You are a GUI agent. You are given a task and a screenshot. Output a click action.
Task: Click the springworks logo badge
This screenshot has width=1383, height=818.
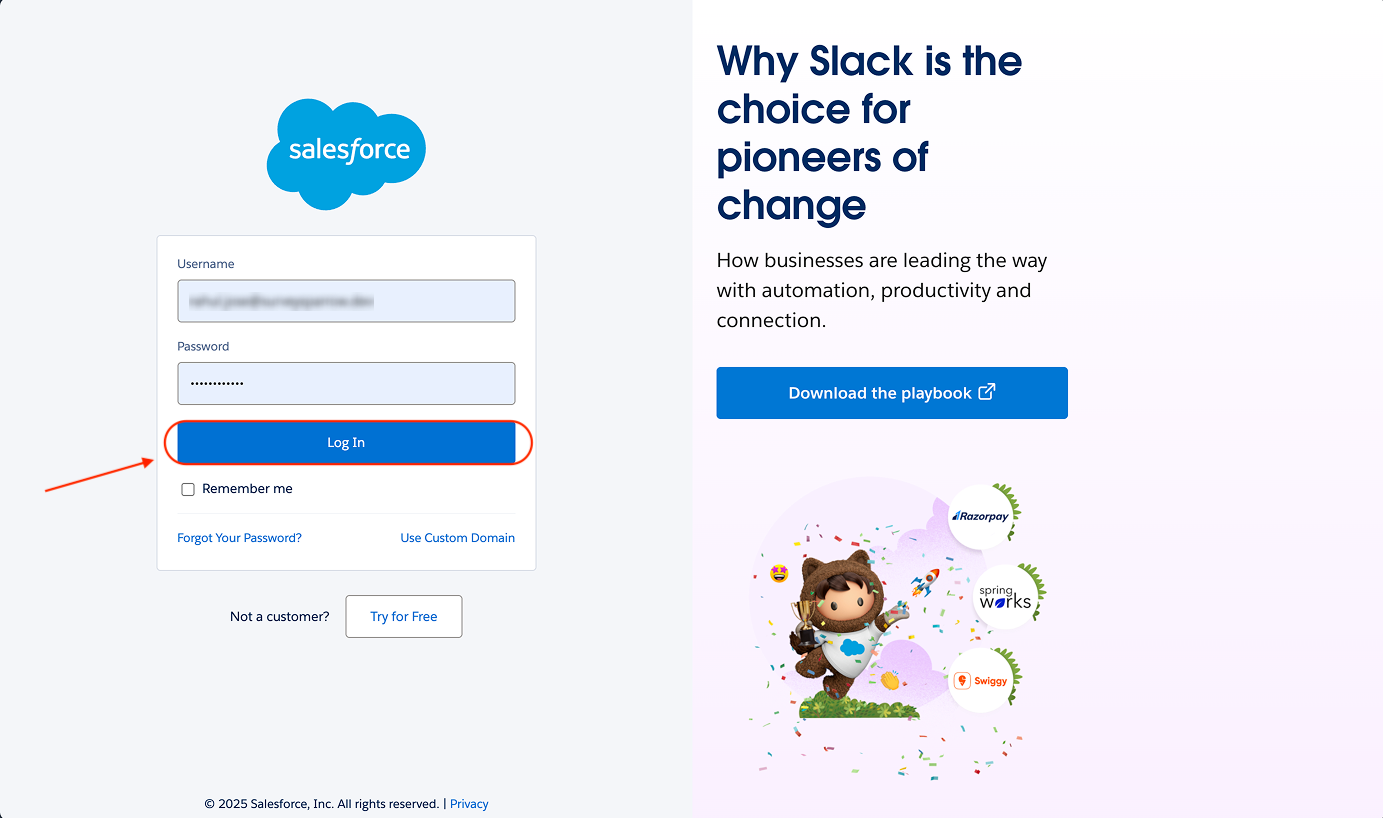[1005, 597]
